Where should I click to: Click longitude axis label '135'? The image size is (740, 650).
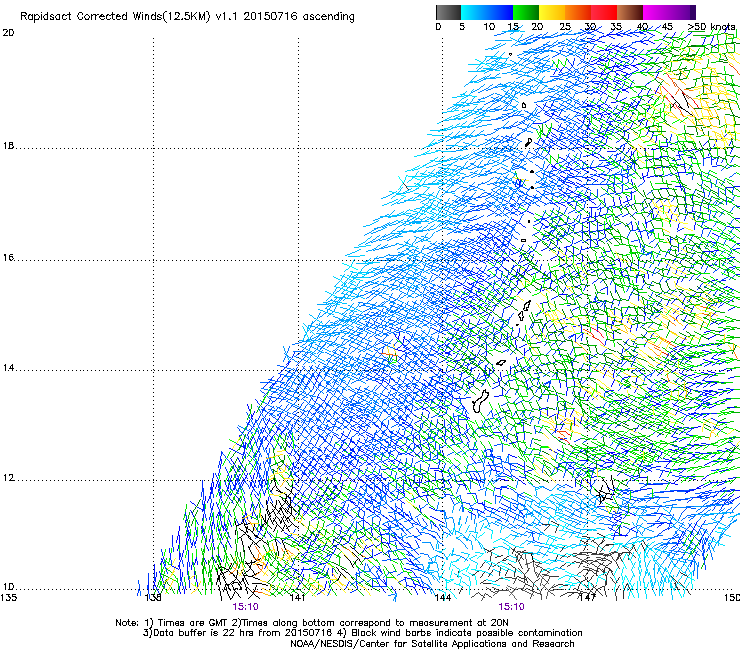pos(8,598)
